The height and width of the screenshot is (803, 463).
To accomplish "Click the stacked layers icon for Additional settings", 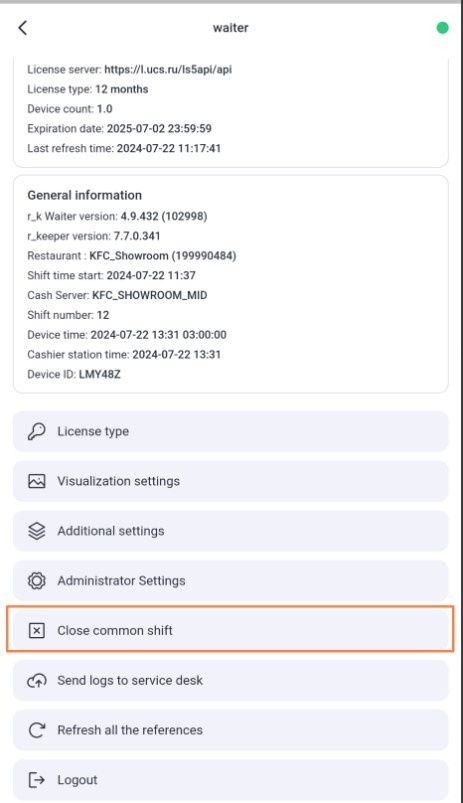I will pos(36,531).
